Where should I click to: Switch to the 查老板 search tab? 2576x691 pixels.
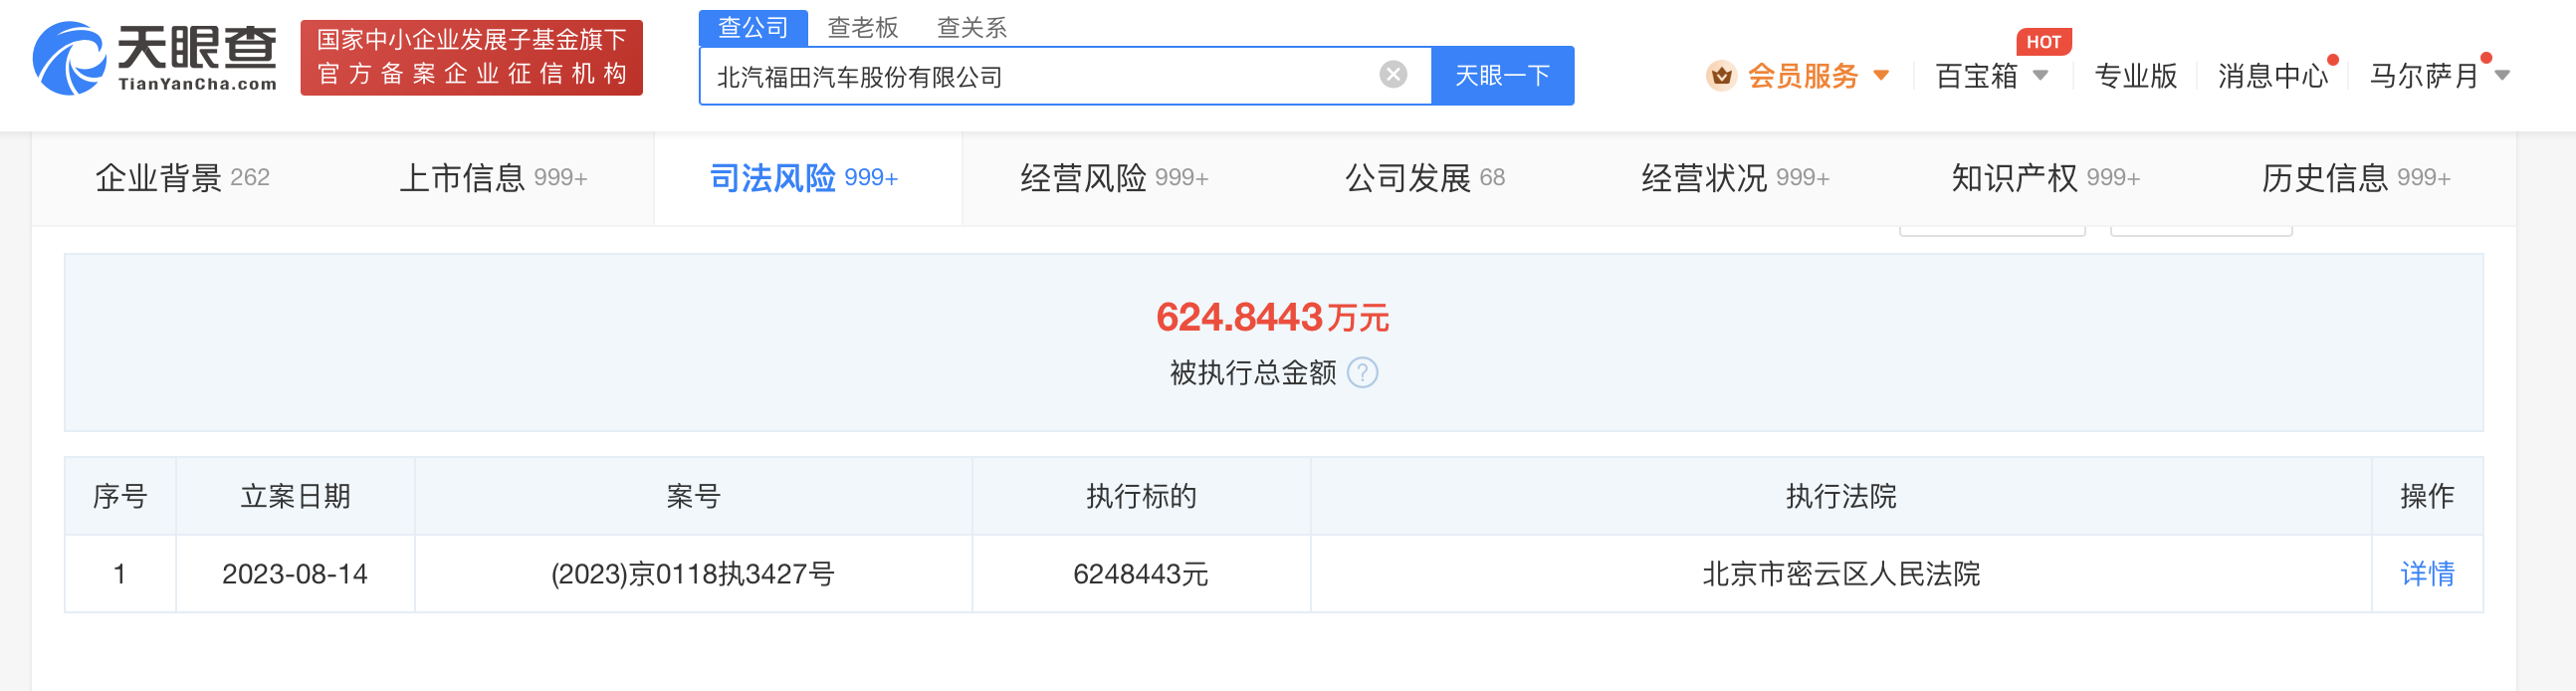[863, 27]
